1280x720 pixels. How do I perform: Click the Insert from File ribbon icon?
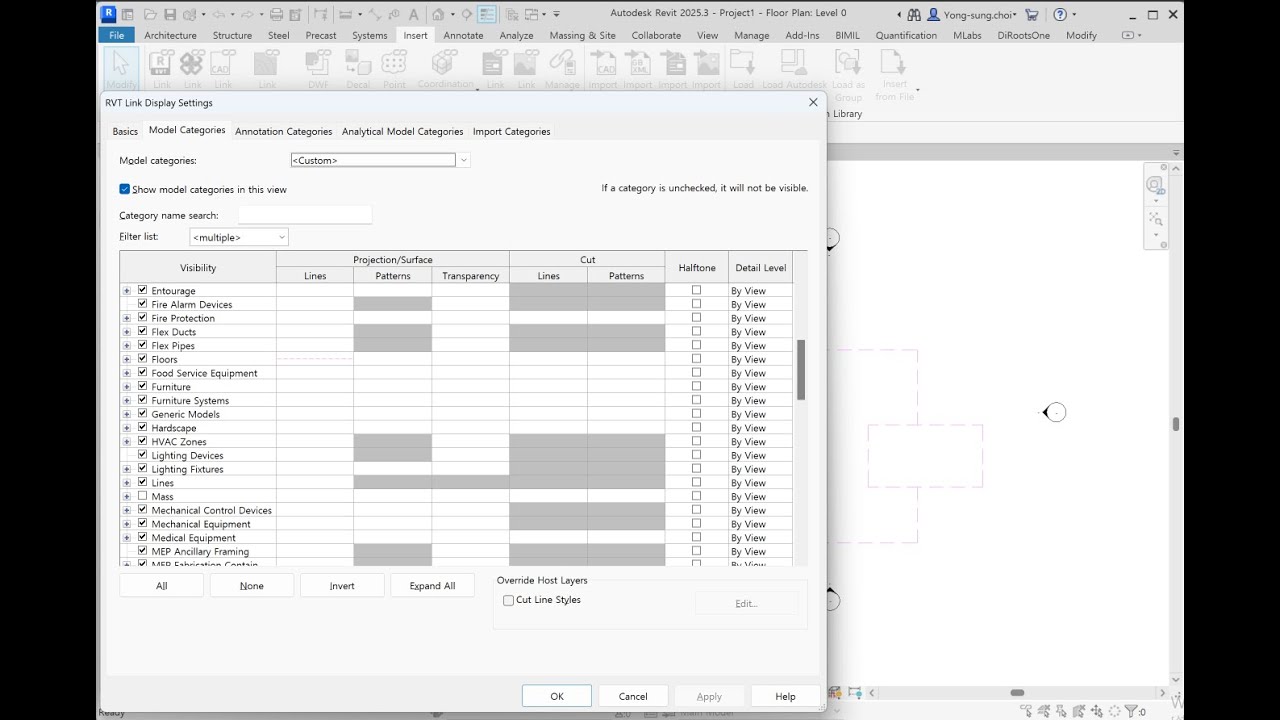[x=895, y=75]
